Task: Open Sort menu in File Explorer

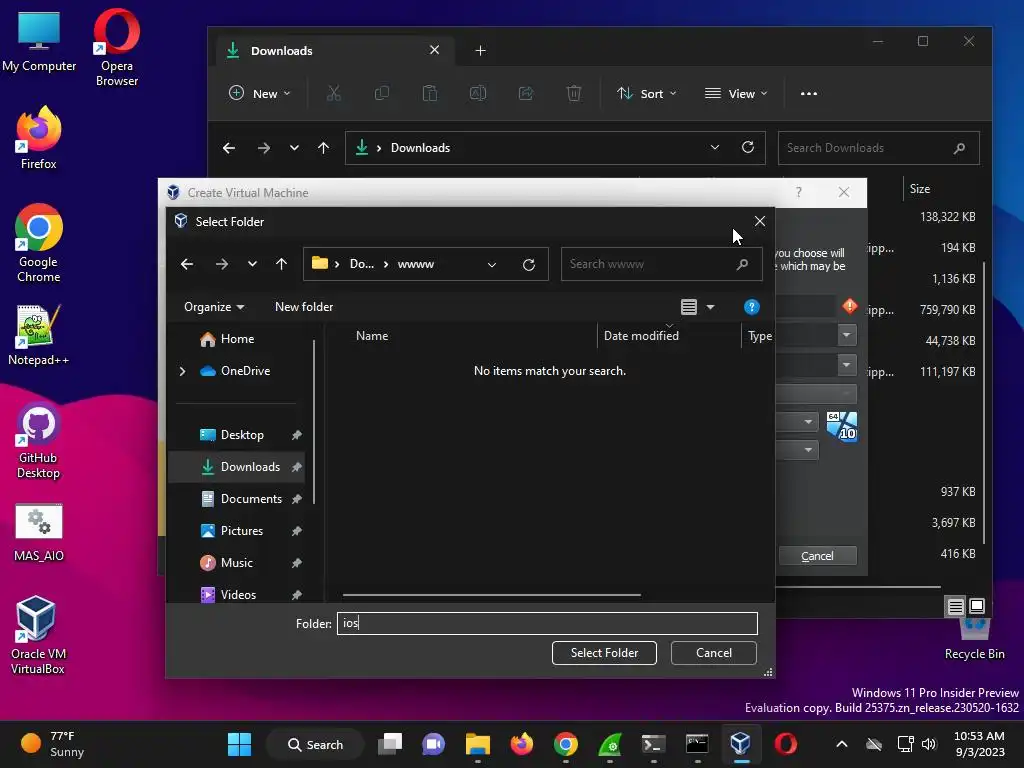Action: 647,93
